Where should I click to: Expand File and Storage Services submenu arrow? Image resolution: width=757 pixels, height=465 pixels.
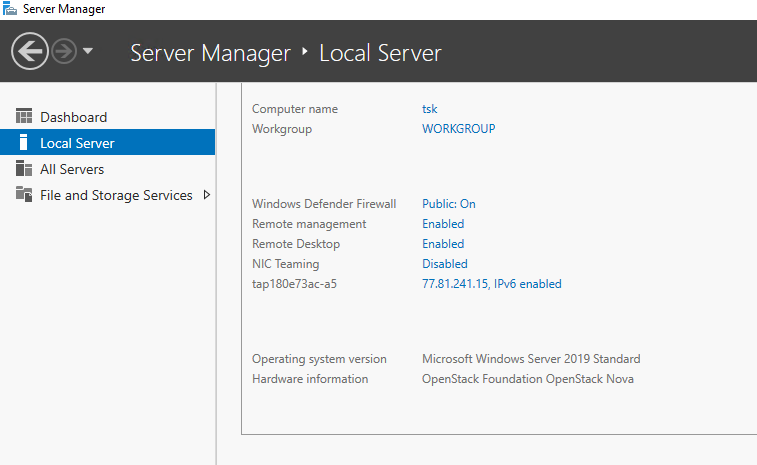click(x=207, y=195)
